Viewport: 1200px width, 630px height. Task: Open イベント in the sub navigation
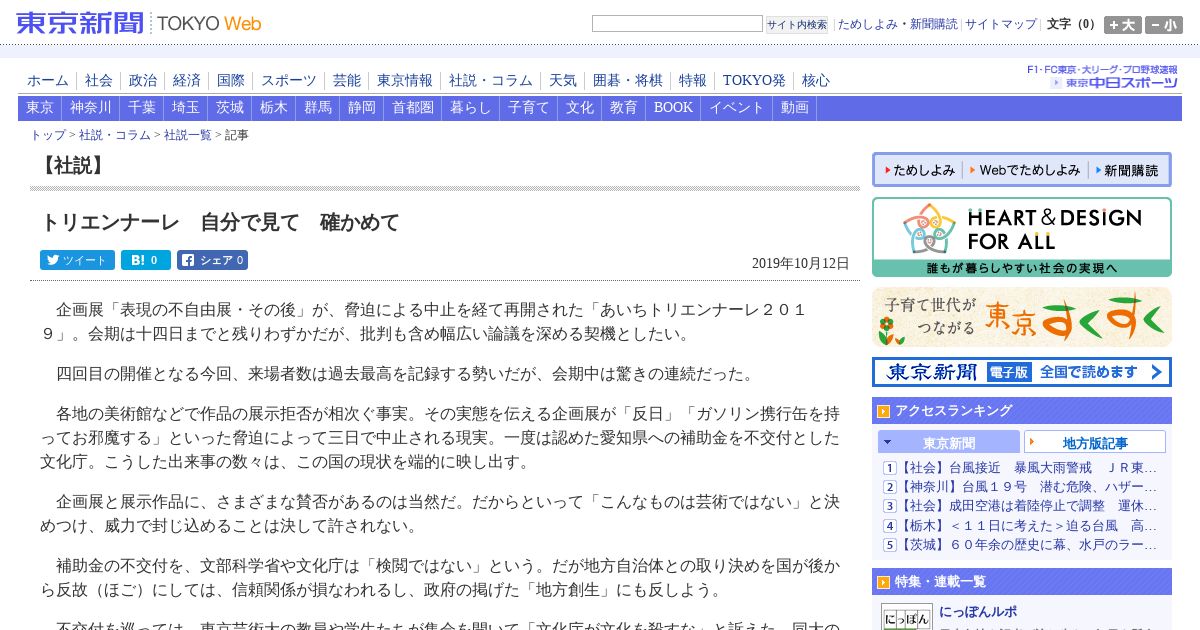click(x=737, y=108)
